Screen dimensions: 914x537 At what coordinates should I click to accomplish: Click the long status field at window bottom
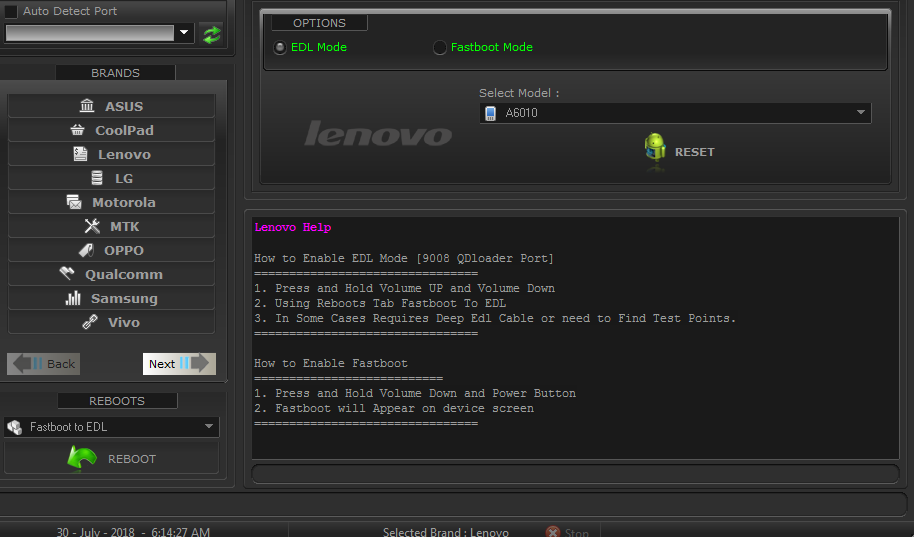tap(454, 504)
